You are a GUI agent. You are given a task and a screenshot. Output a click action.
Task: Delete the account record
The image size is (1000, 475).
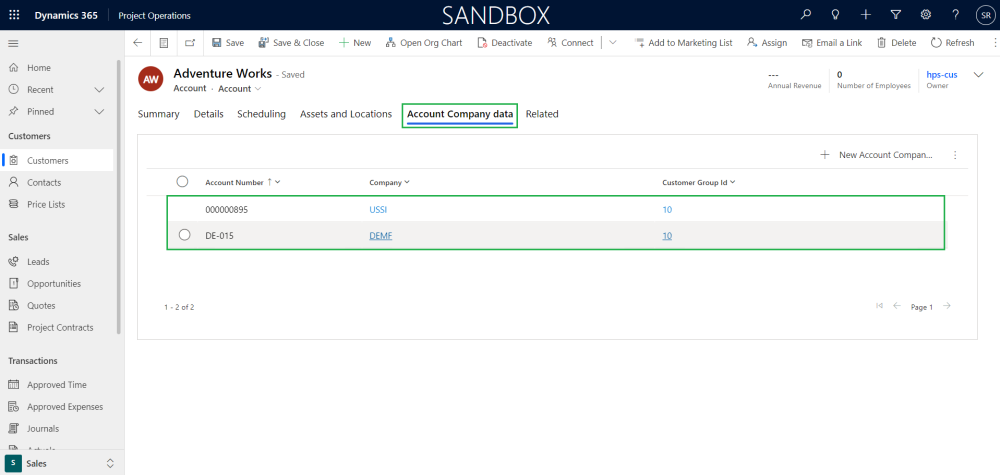pos(897,43)
